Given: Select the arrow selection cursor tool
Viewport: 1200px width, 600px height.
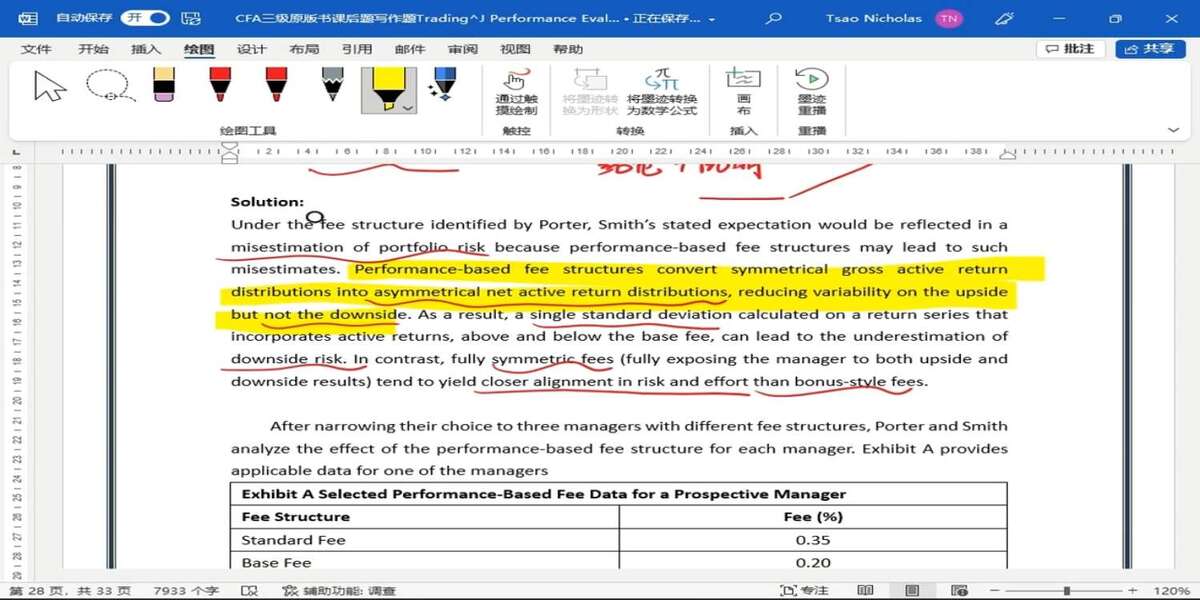Looking at the screenshot, I should [49, 87].
